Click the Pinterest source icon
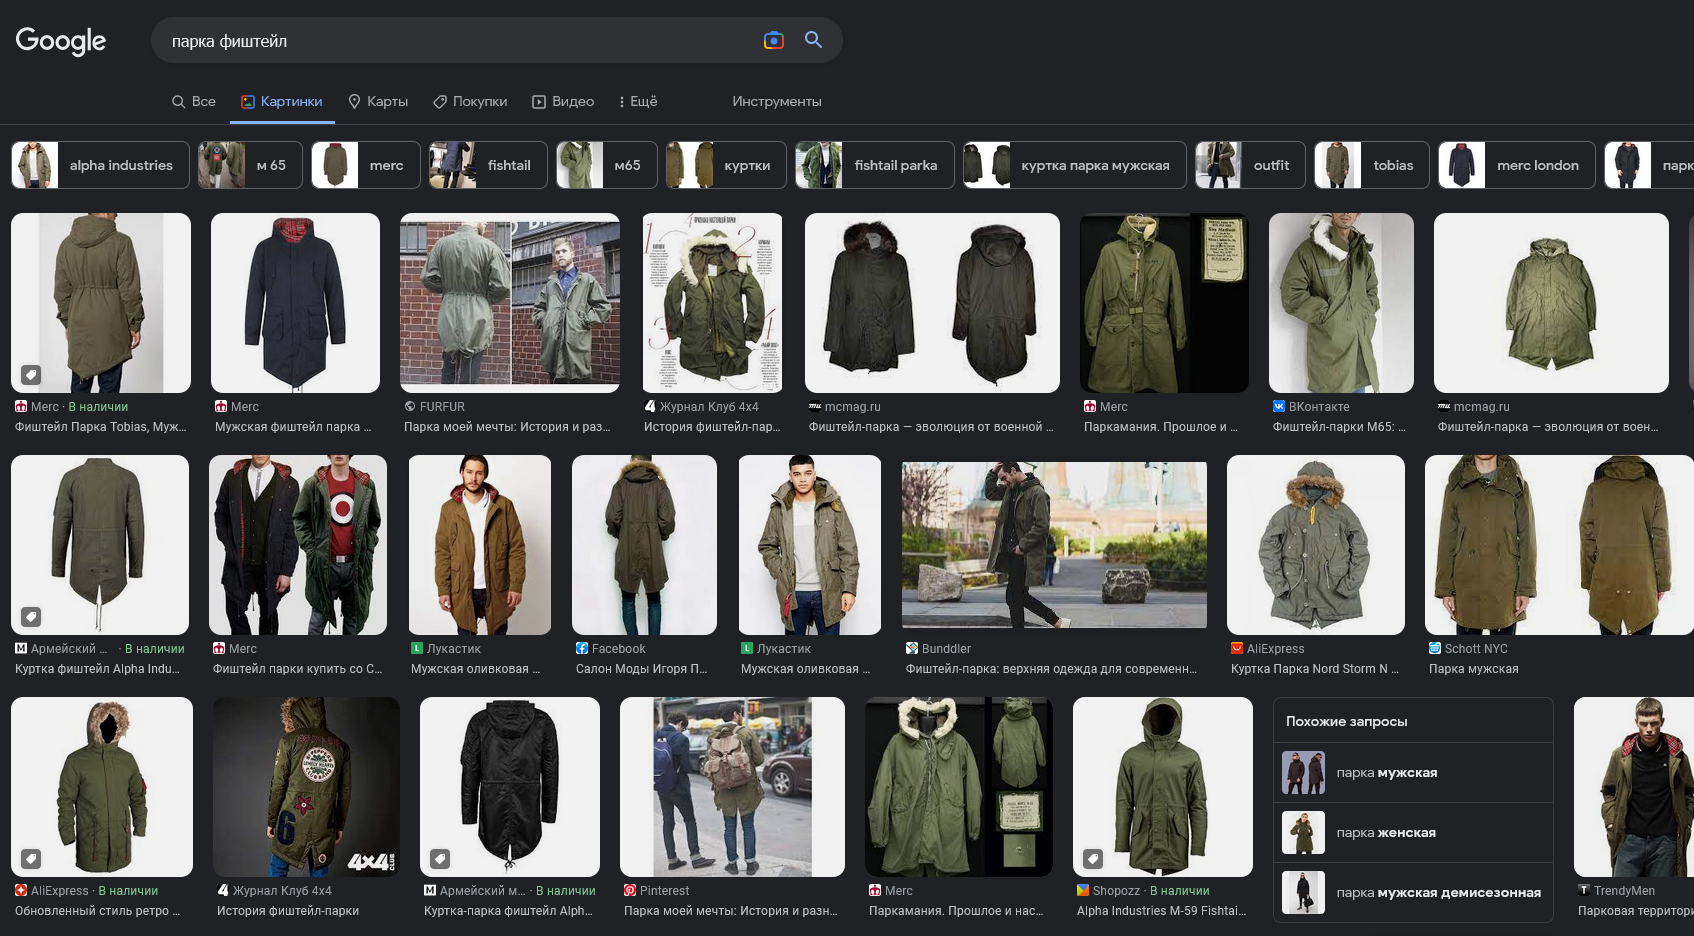 630,891
